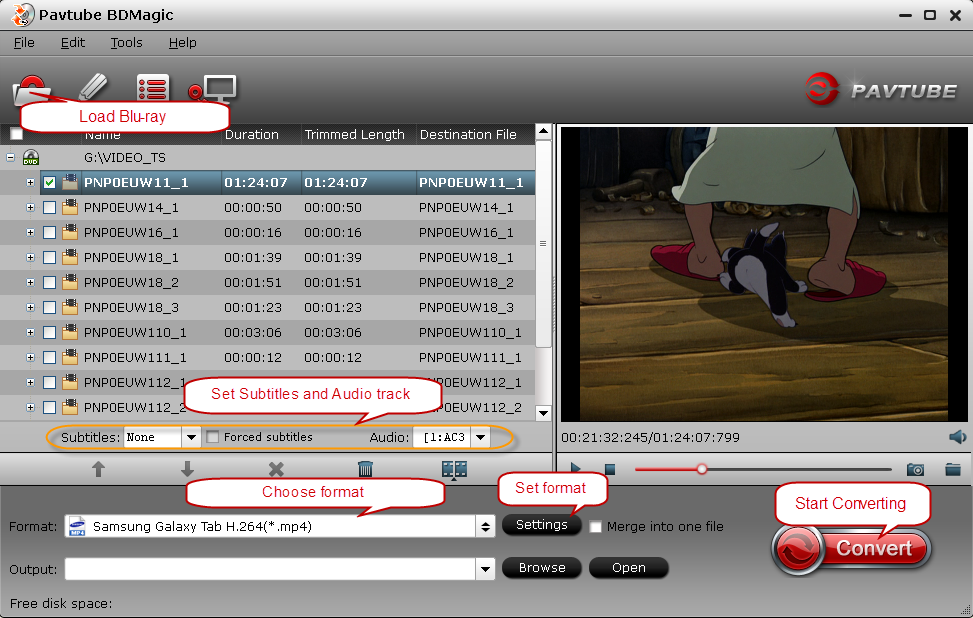
Task: Mute the preview volume speaker
Action: [957, 437]
